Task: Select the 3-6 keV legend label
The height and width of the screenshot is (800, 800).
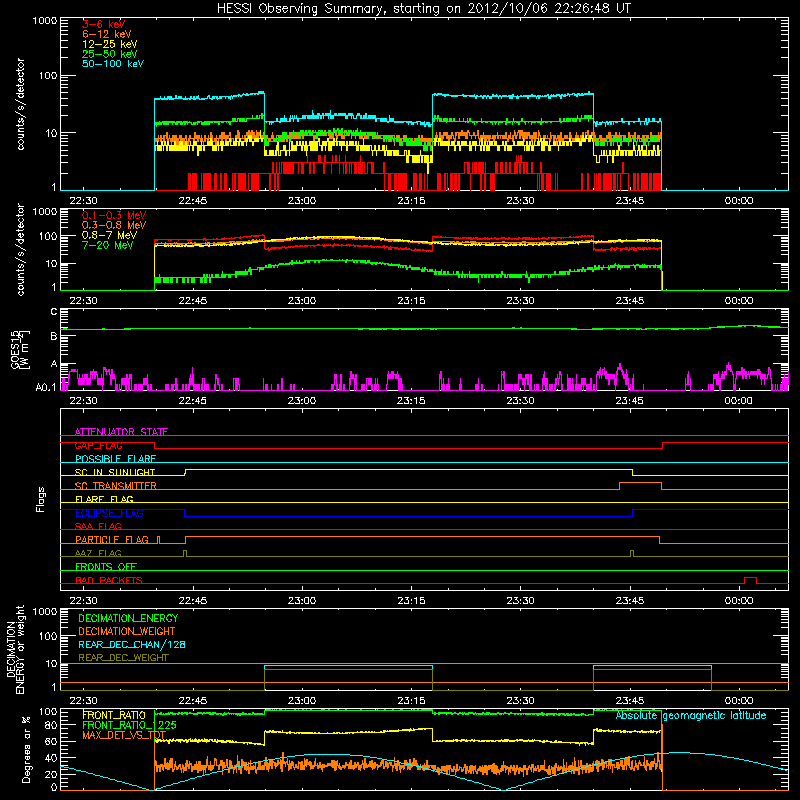Action: coord(104,24)
